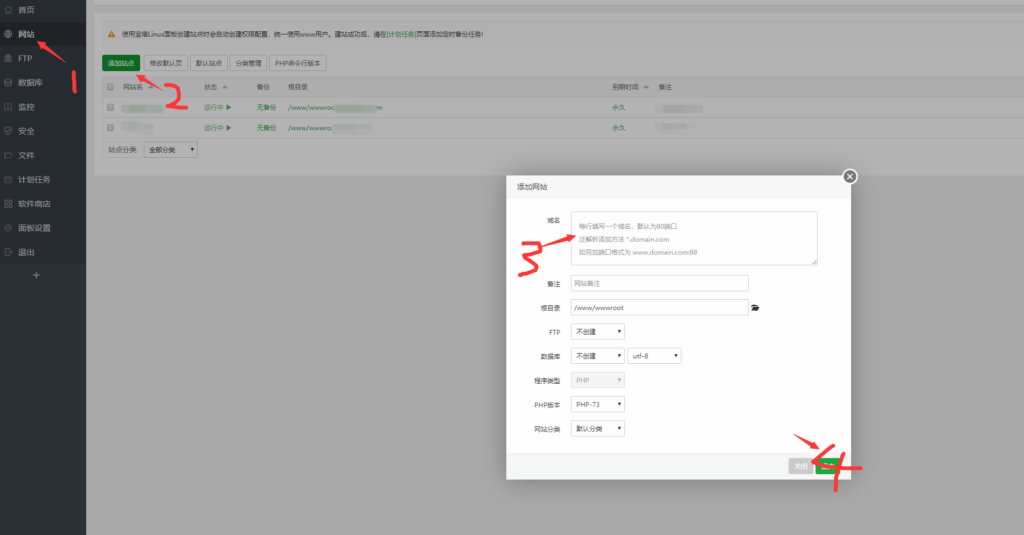Click the 文件 files folder icon in sidebar

tap(9, 155)
